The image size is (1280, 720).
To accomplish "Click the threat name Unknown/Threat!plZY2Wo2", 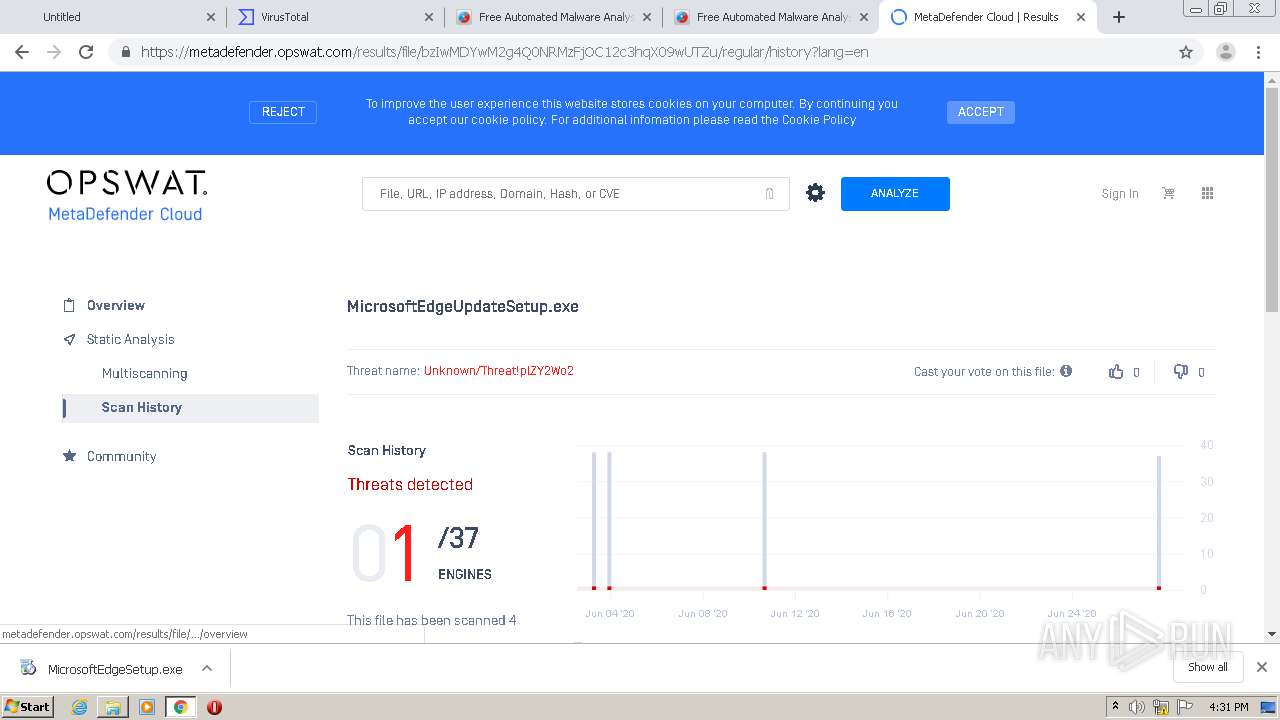I will pyautogui.click(x=498, y=371).
